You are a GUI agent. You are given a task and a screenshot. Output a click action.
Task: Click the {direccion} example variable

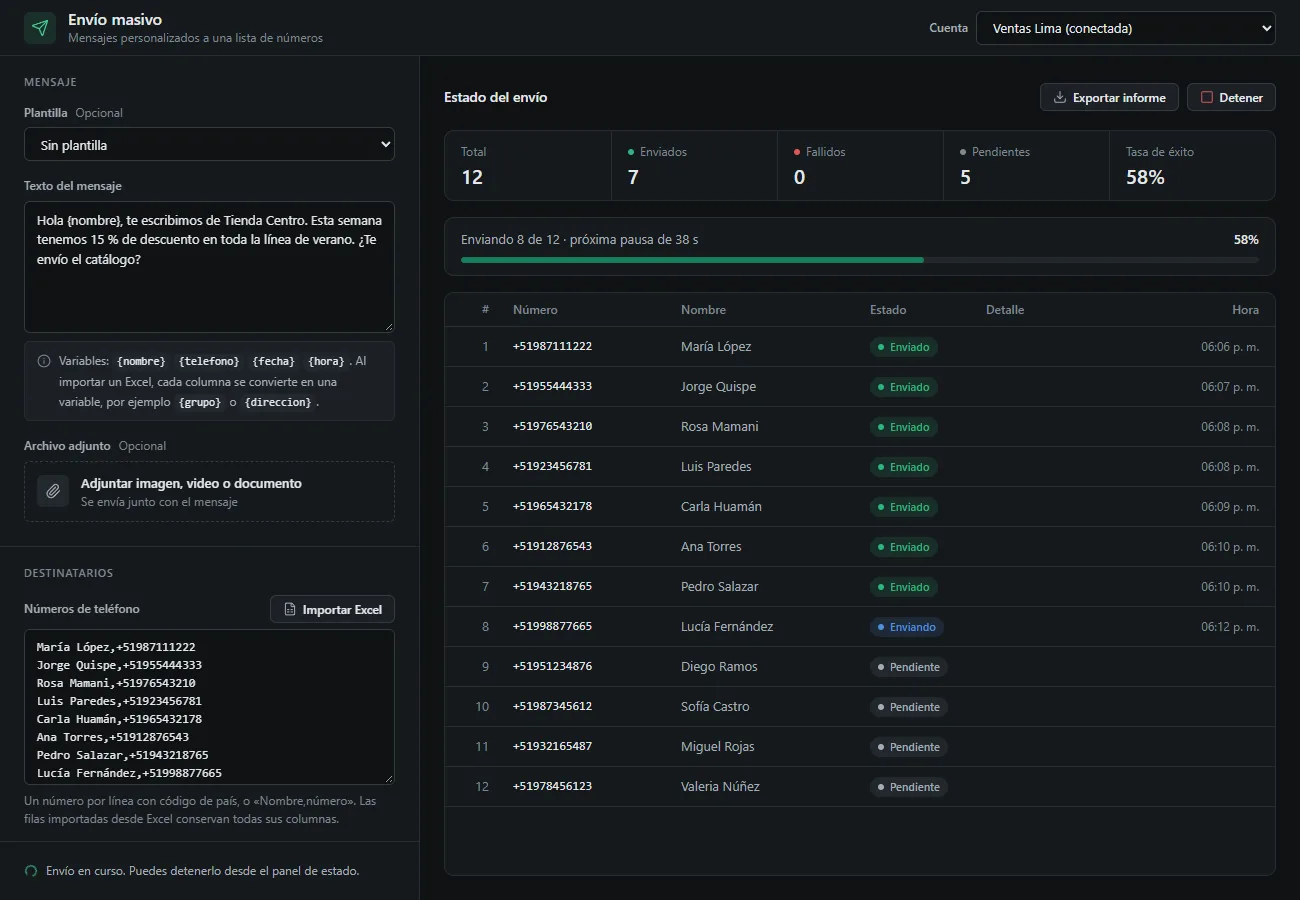278,402
